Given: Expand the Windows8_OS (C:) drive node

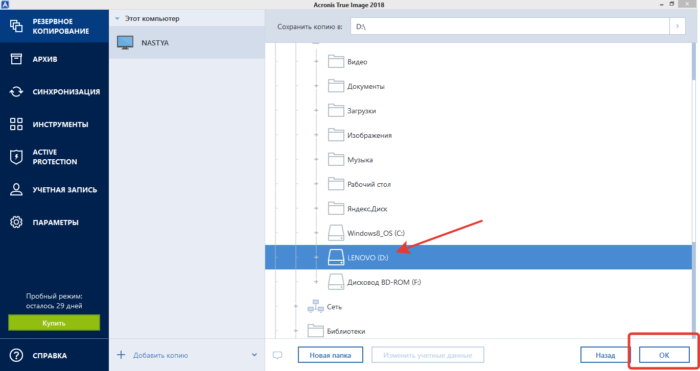Looking at the screenshot, I should (x=316, y=233).
